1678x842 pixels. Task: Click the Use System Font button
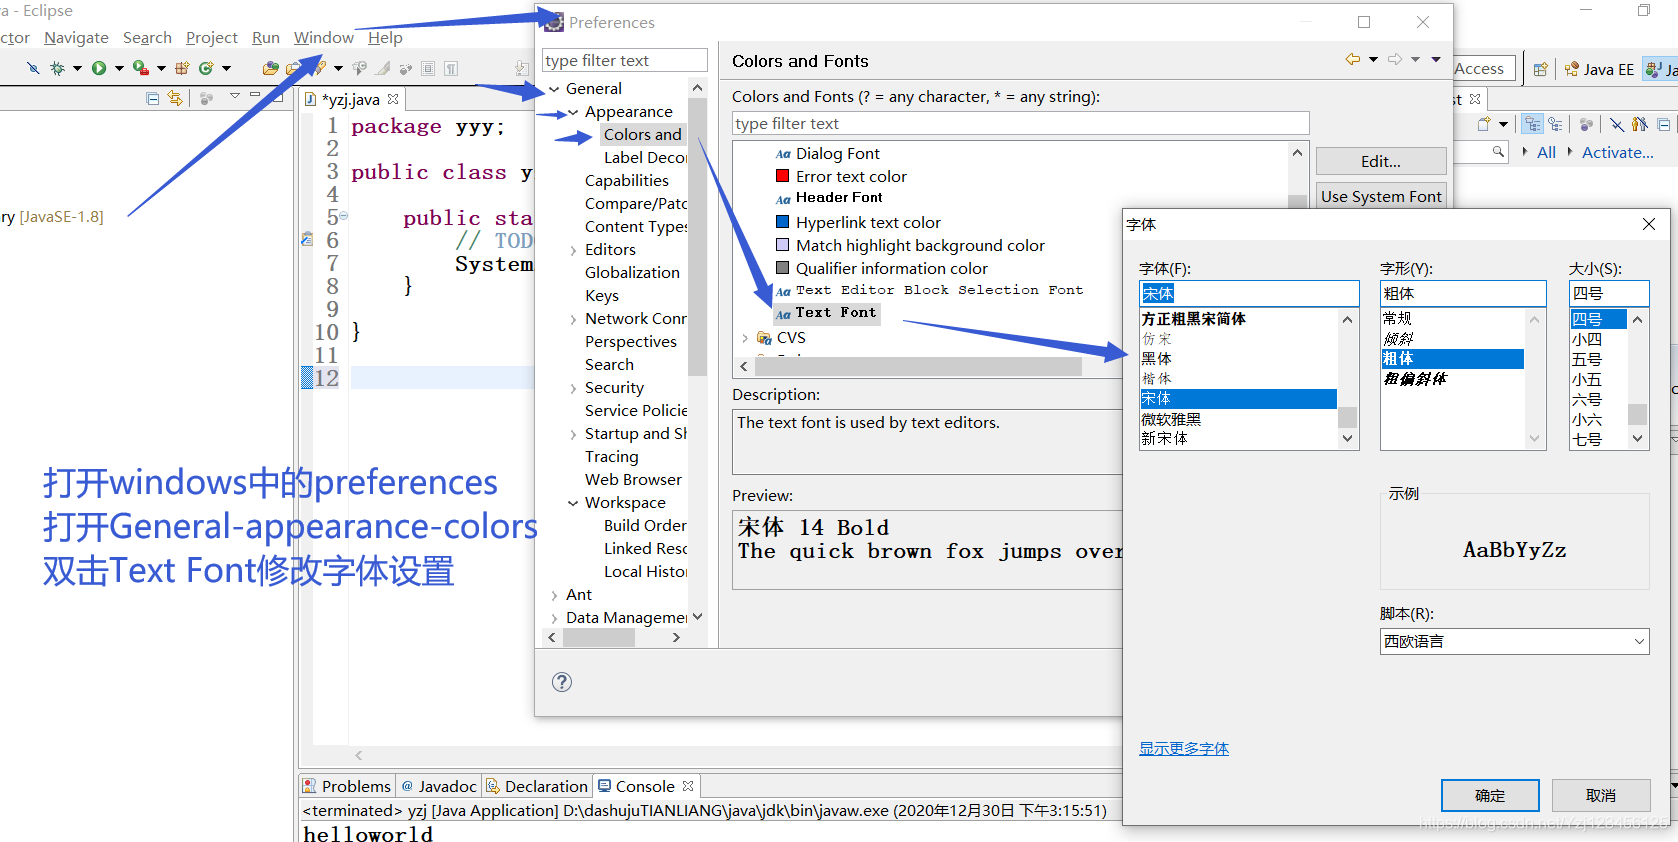pos(1381,196)
